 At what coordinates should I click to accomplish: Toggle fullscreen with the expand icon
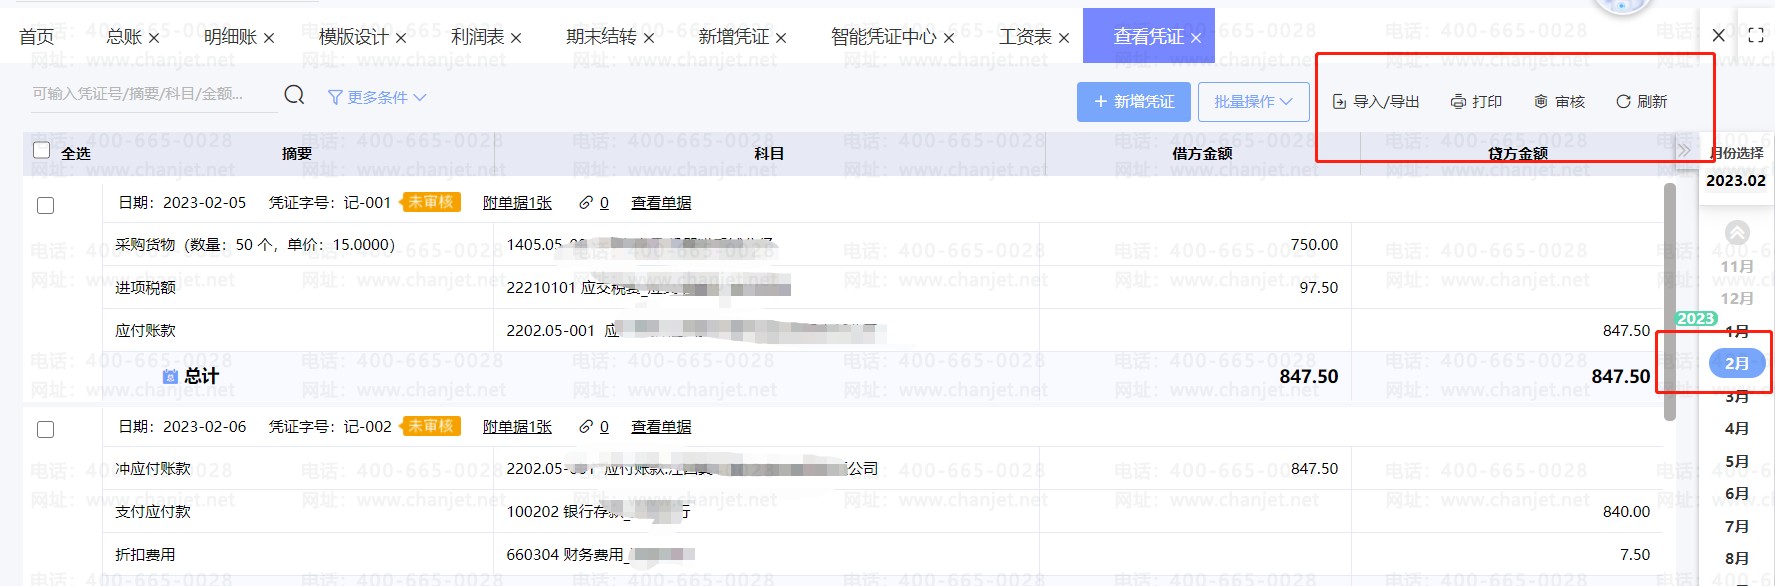point(1755,36)
